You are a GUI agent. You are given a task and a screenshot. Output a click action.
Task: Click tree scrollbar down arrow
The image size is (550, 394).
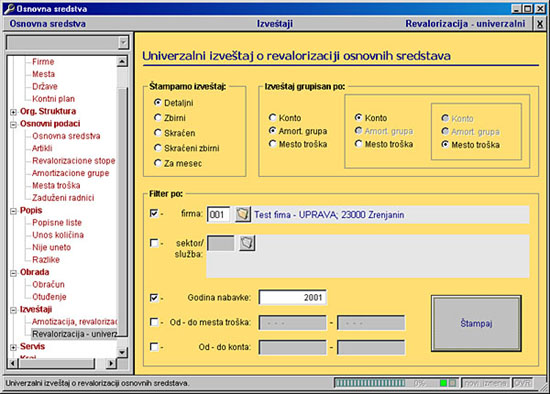point(122,352)
